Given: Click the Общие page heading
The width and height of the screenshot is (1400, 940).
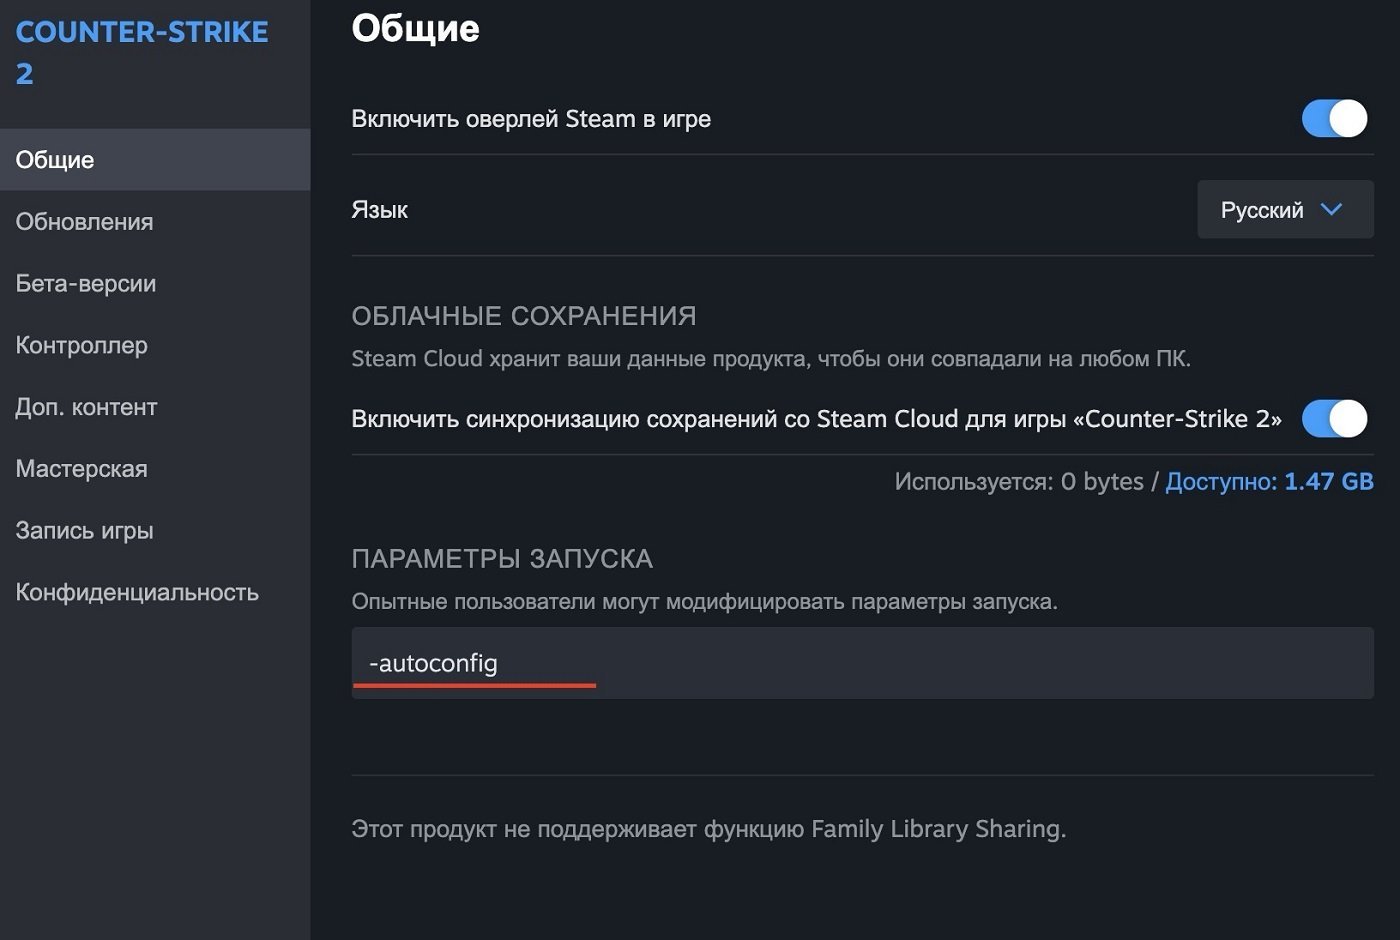Looking at the screenshot, I should click(415, 28).
